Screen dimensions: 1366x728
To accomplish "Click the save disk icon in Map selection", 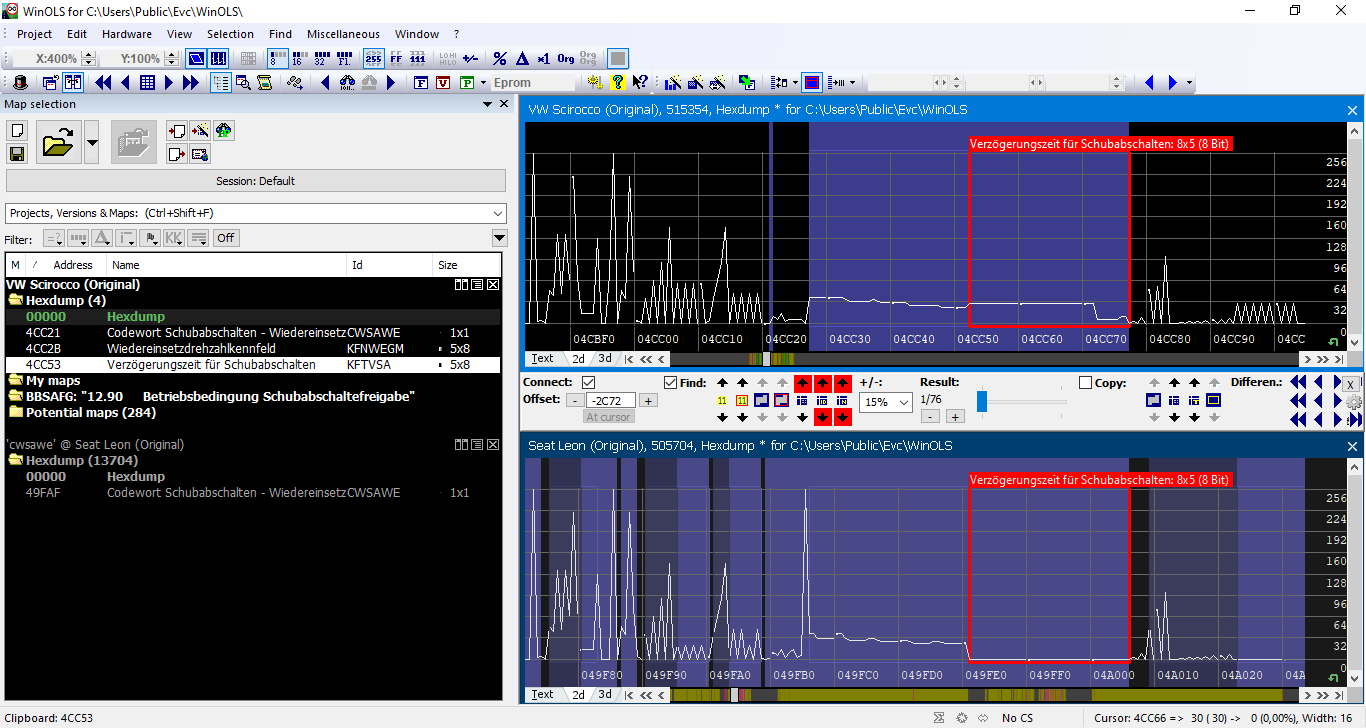I will coord(16,153).
